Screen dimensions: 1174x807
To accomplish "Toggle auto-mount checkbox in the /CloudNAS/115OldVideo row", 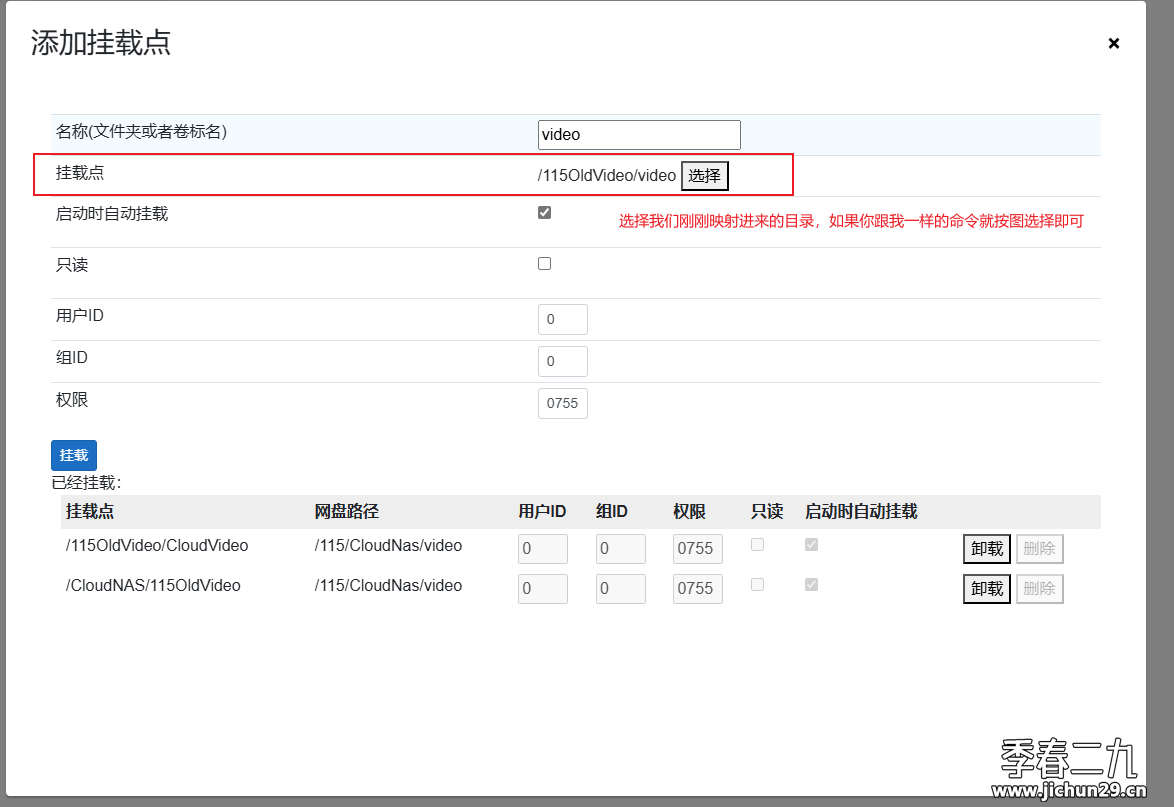I will (811, 584).
